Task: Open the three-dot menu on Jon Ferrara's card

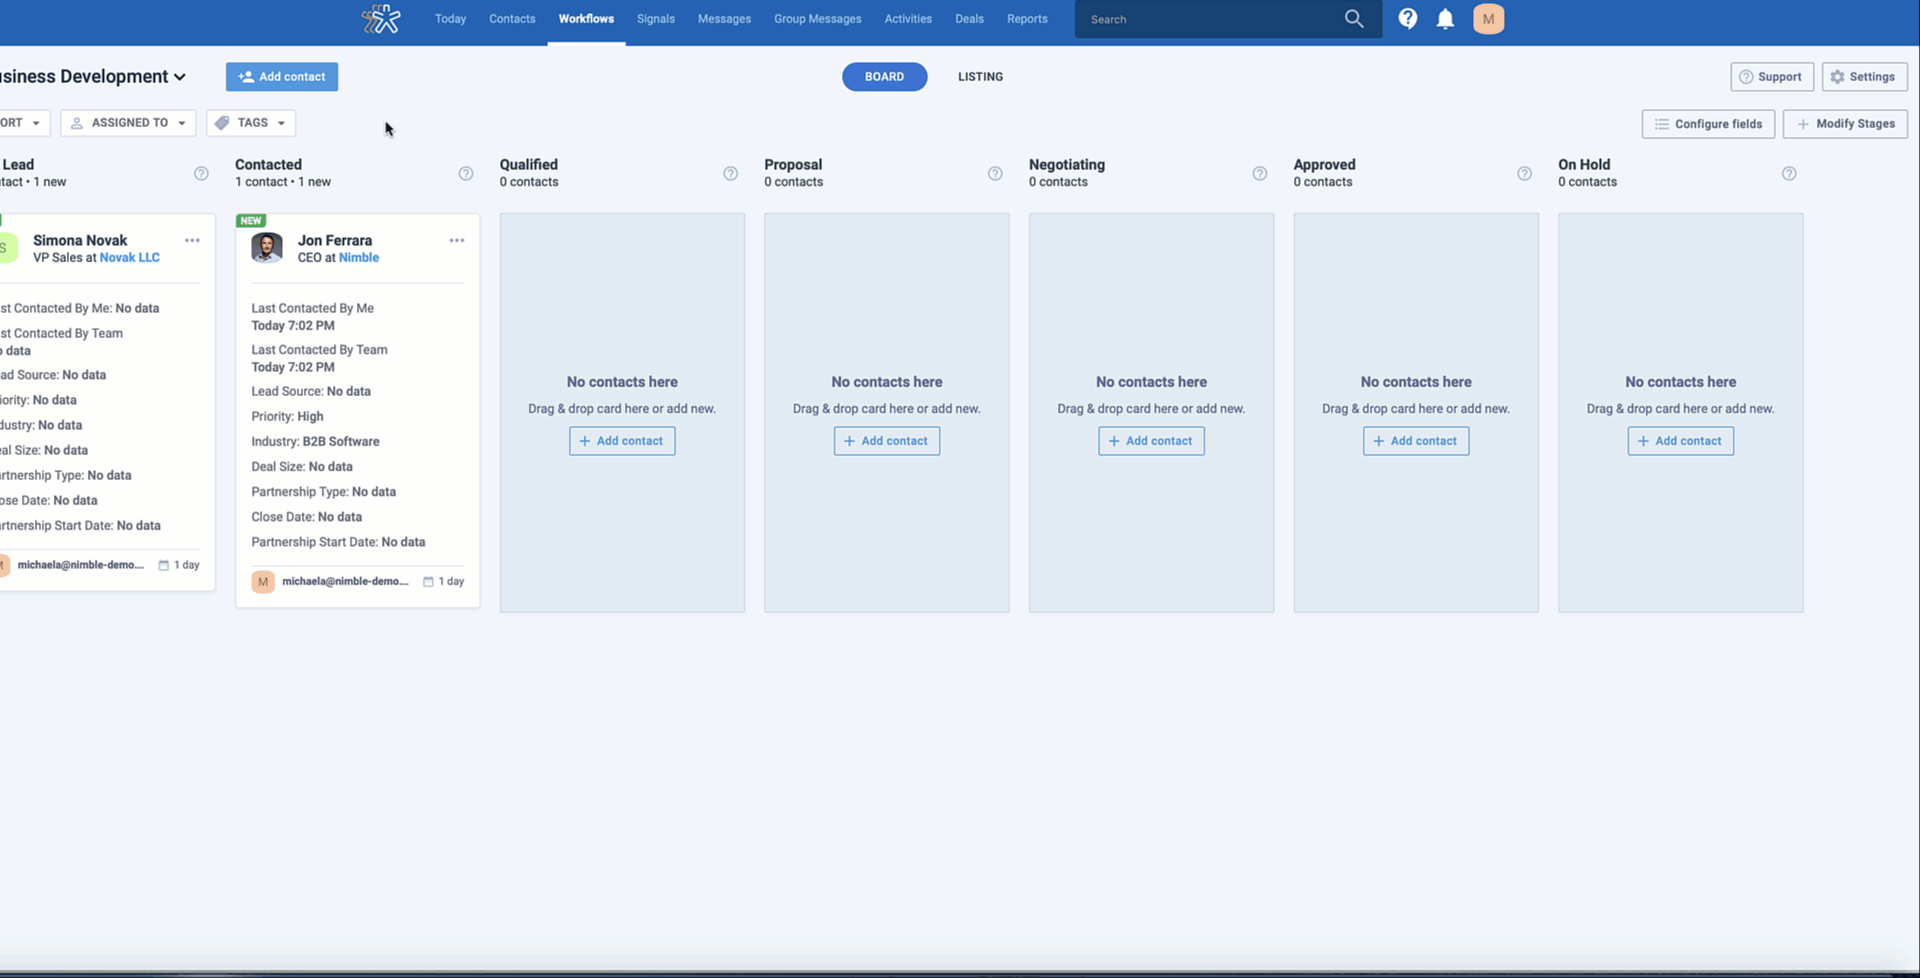Action: click(x=457, y=240)
